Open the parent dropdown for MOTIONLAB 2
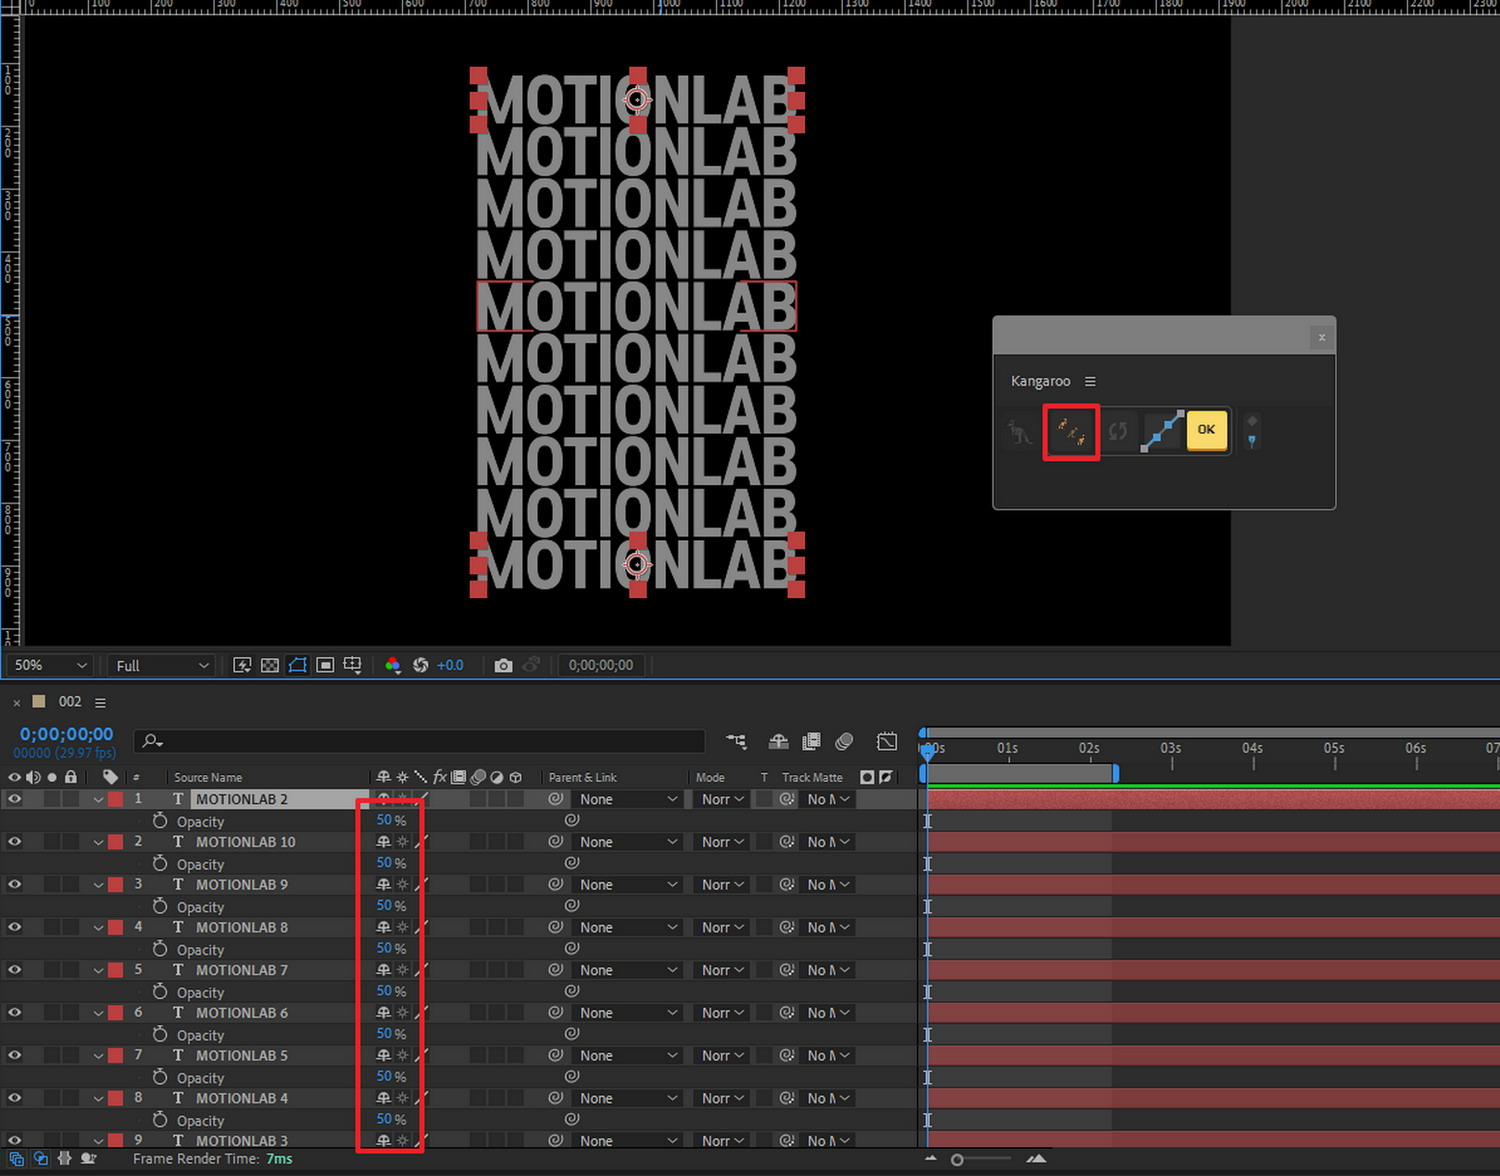The image size is (1500, 1176). click(x=628, y=799)
